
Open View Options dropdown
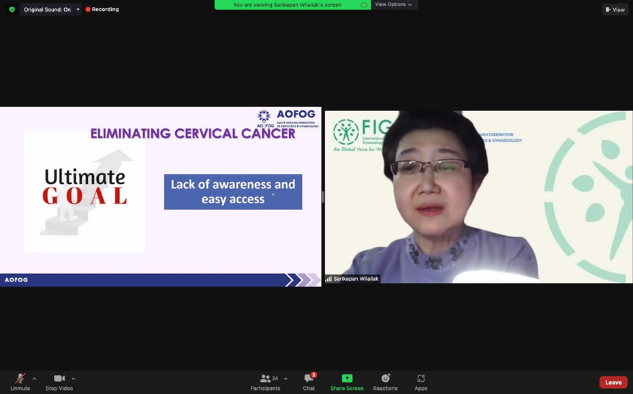tap(394, 4)
